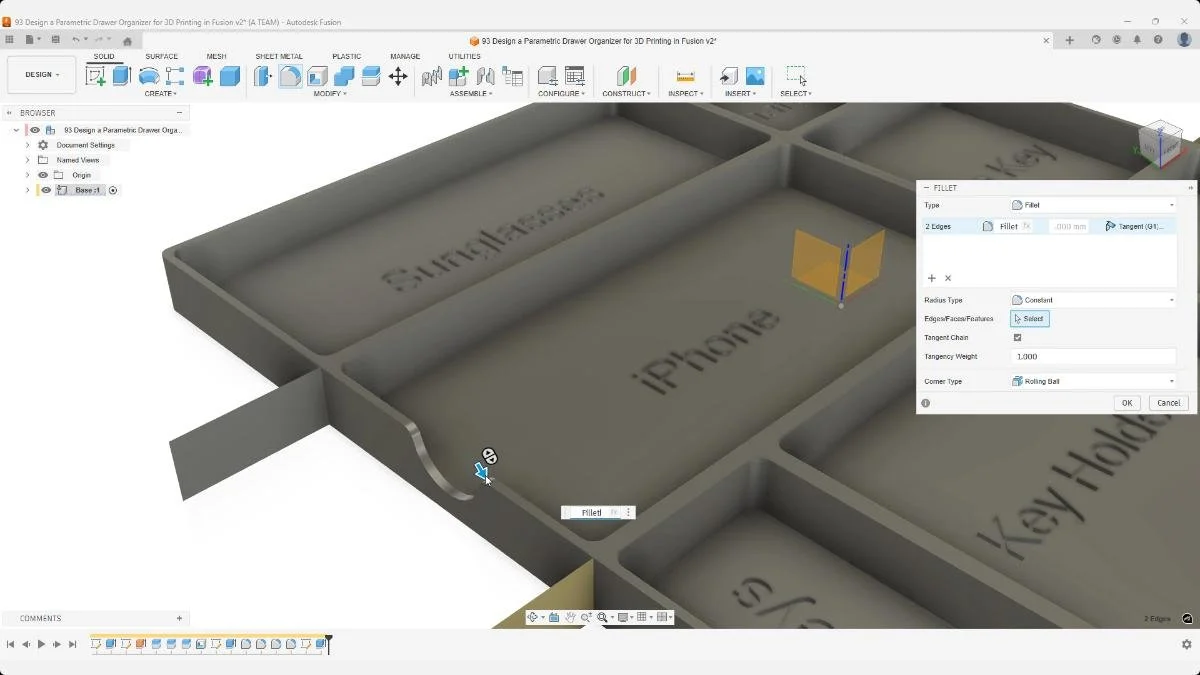Click the Look At icon in the navigation bar
The width and height of the screenshot is (1200, 675).
pos(554,617)
